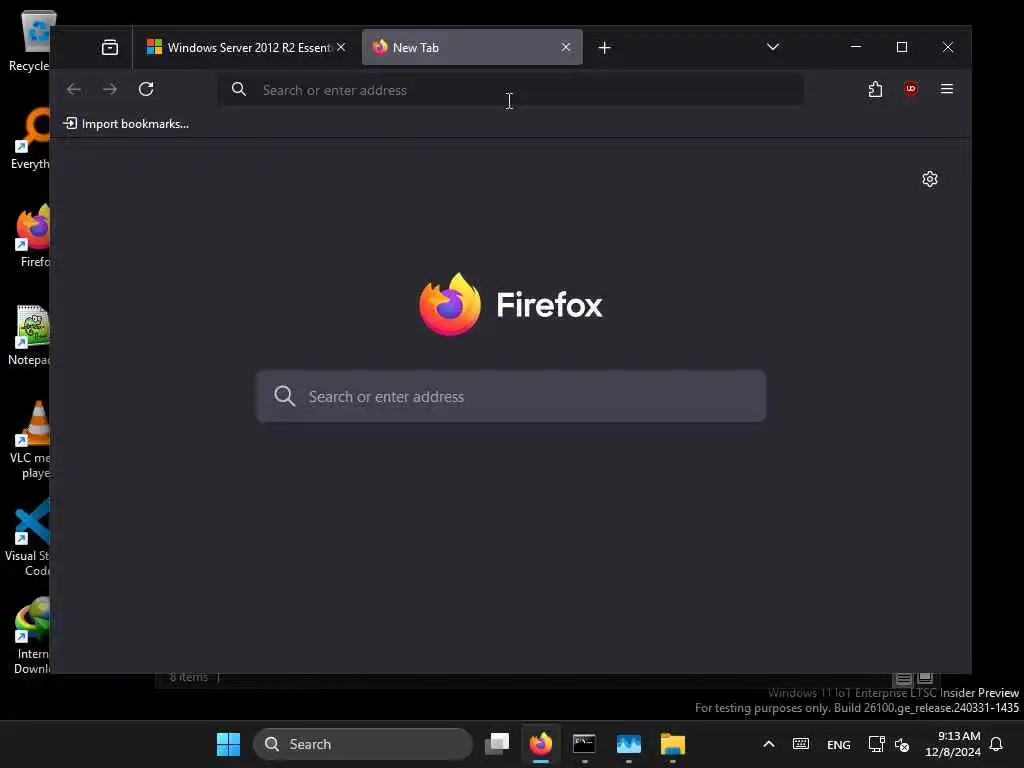The height and width of the screenshot is (768, 1024).
Task: Switch to details view in background Explorer
Action: click(903, 679)
